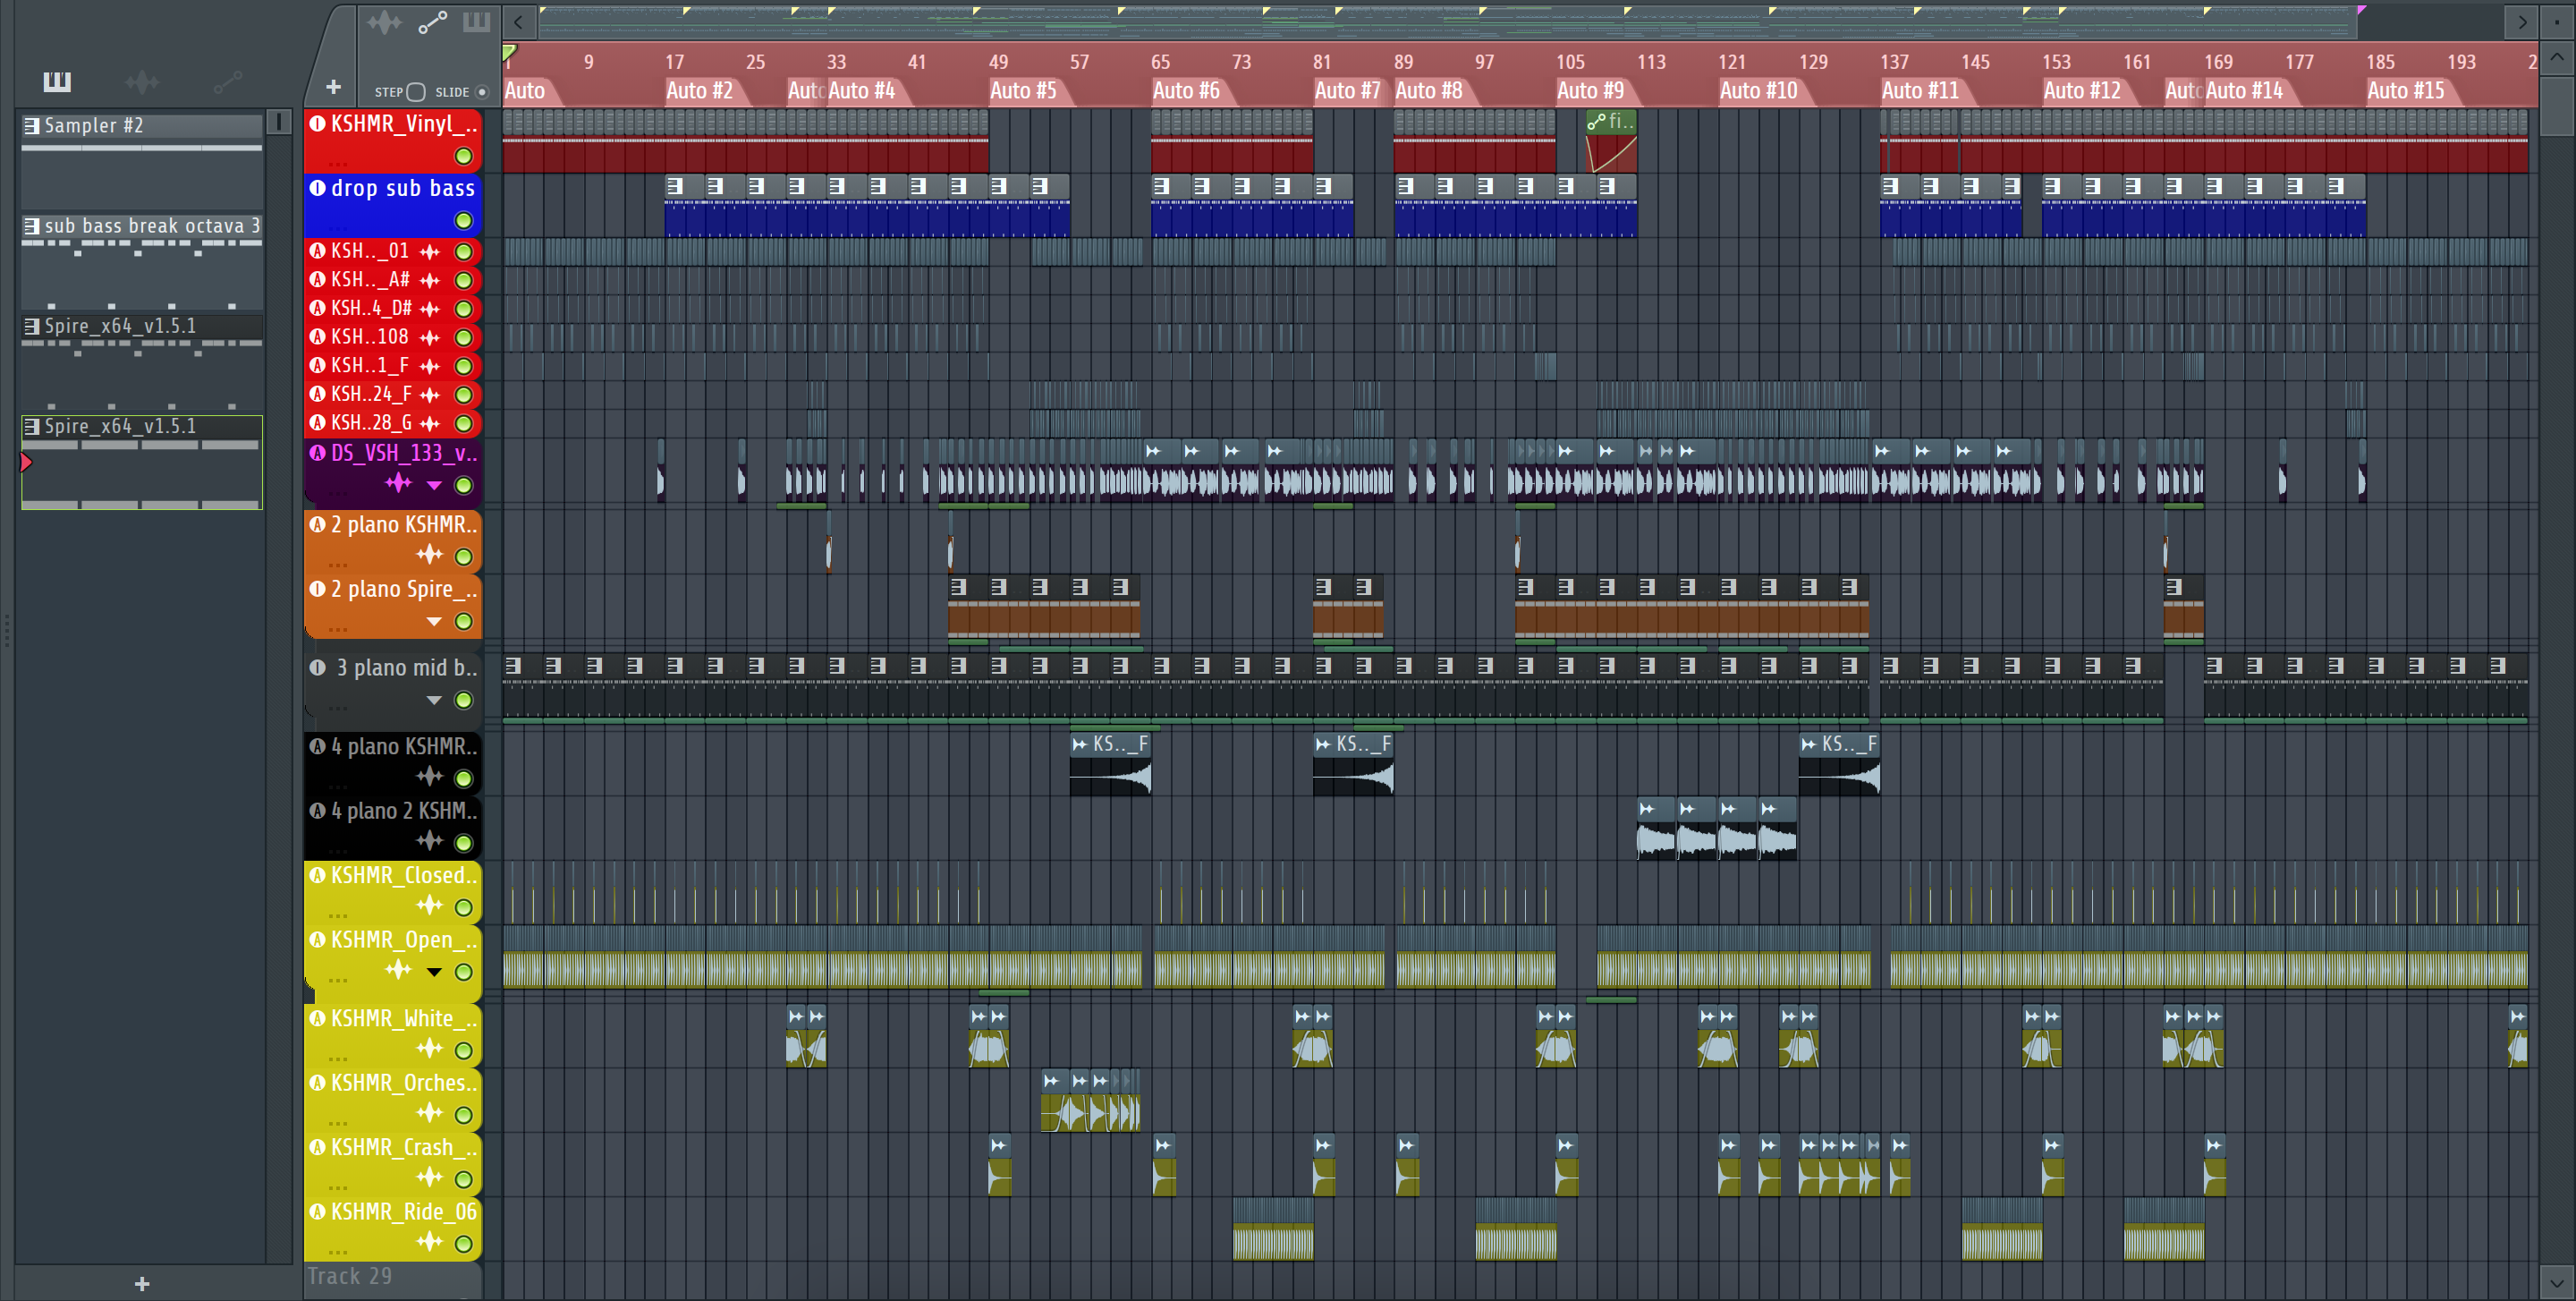Click waveform icon on KSH..1_F track
Image resolution: width=2576 pixels, height=1301 pixels.
(x=430, y=366)
